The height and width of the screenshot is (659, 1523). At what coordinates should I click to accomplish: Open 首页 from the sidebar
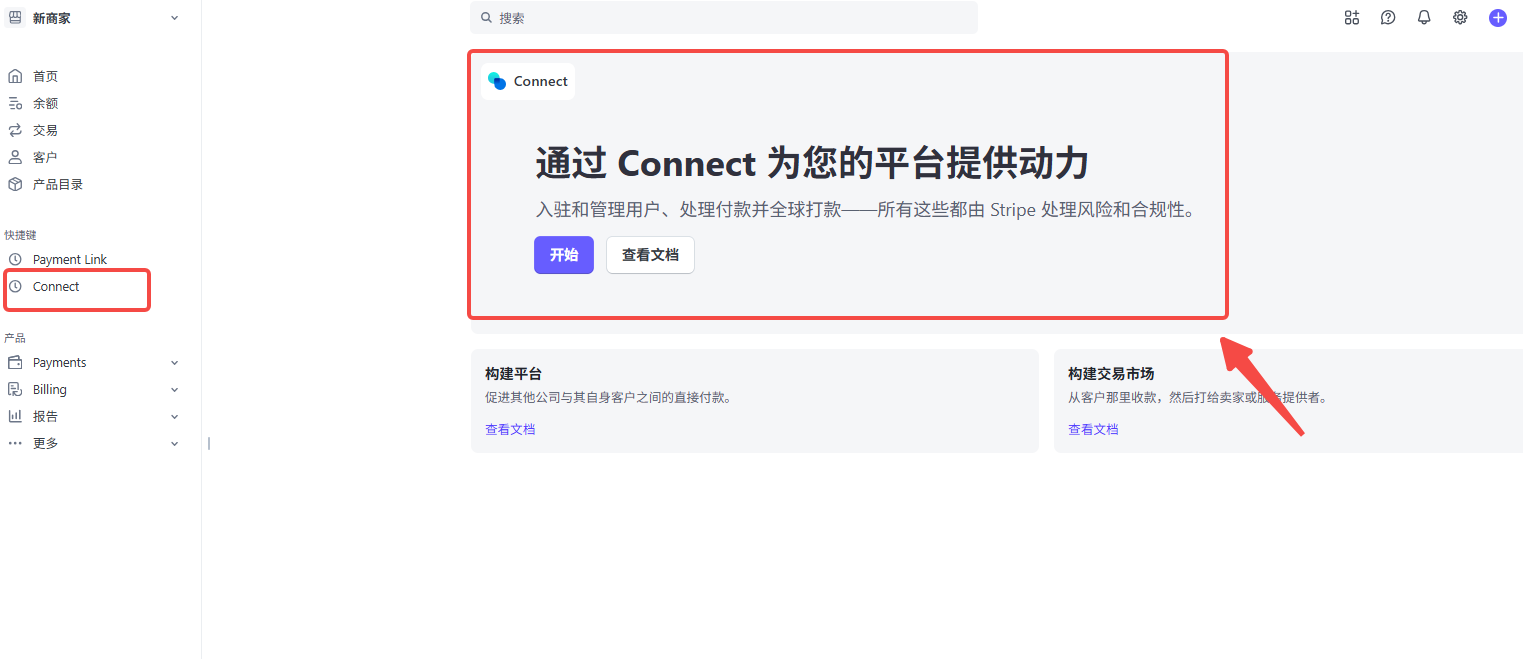pyautogui.click(x=45, y=75)
